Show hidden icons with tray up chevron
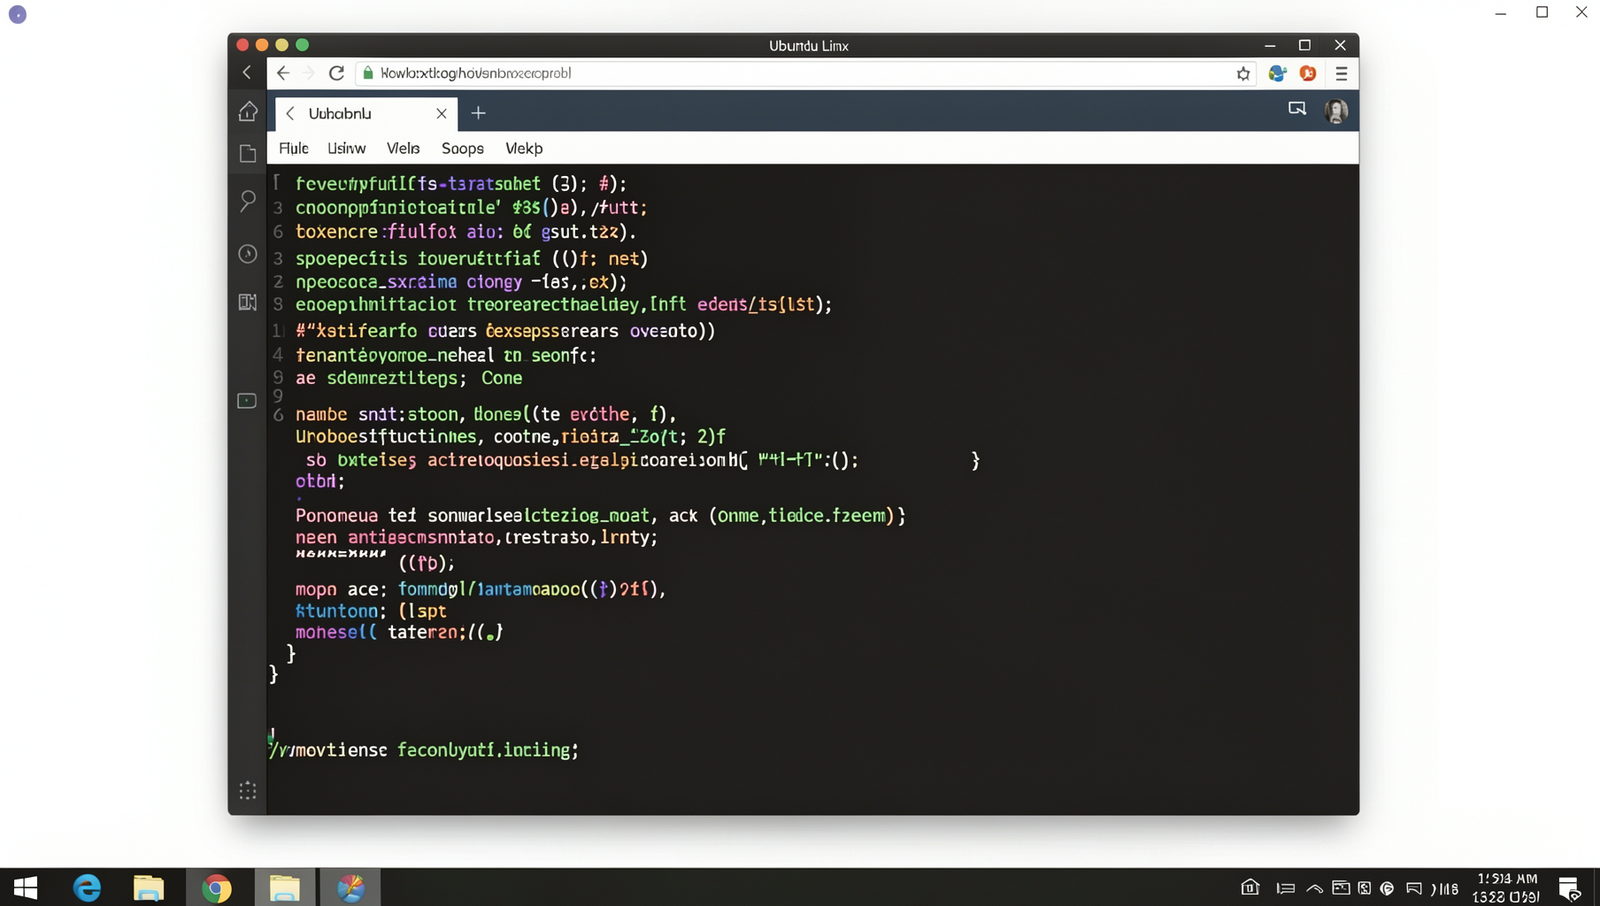This screenshot has width=1600, height=906. pos(1315,888)
